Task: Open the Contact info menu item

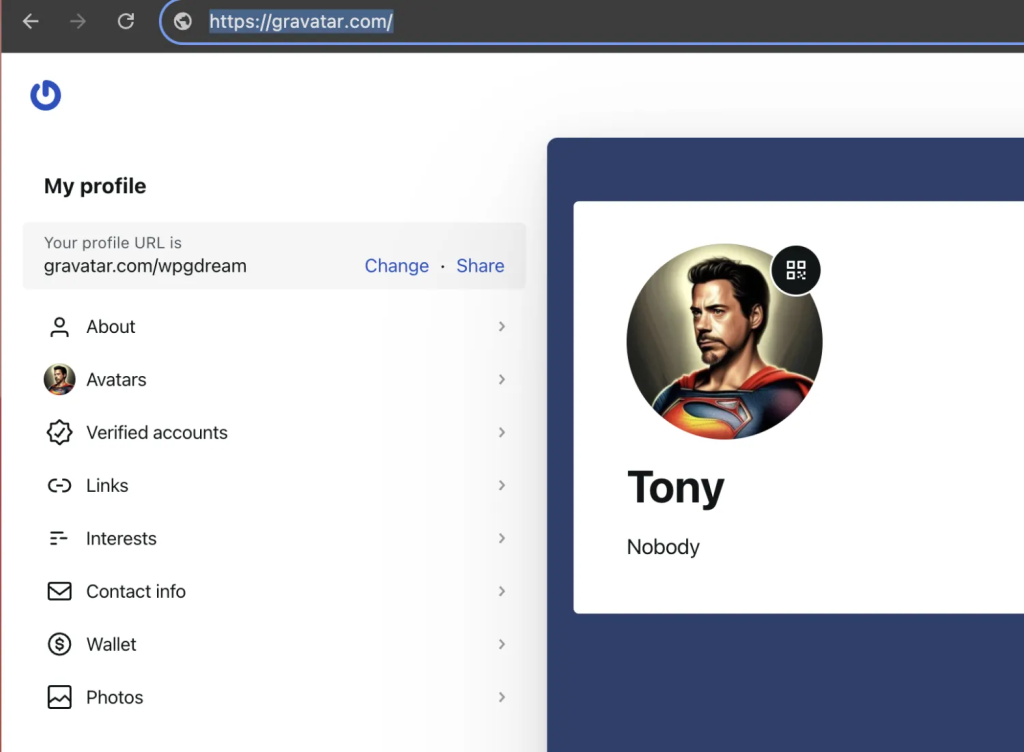Action: coord(274,591)
